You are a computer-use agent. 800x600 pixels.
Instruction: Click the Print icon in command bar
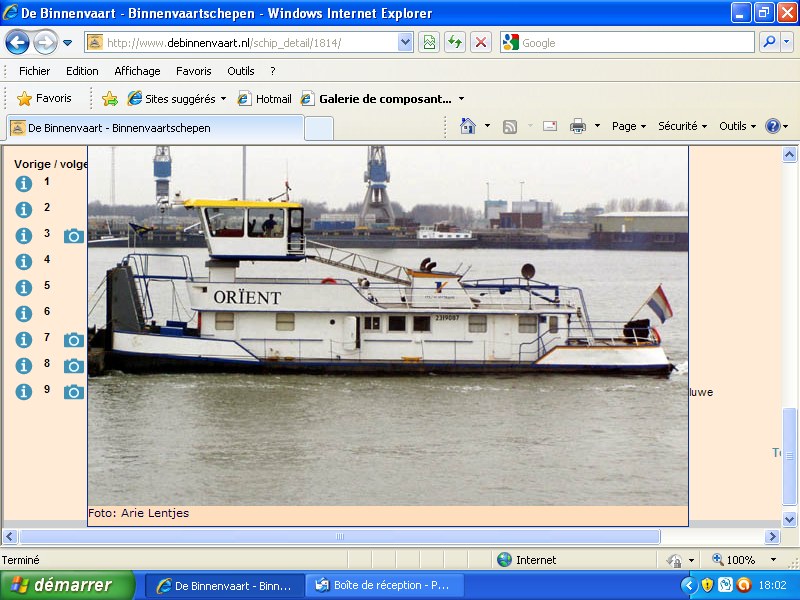click(x=577, y=126)
